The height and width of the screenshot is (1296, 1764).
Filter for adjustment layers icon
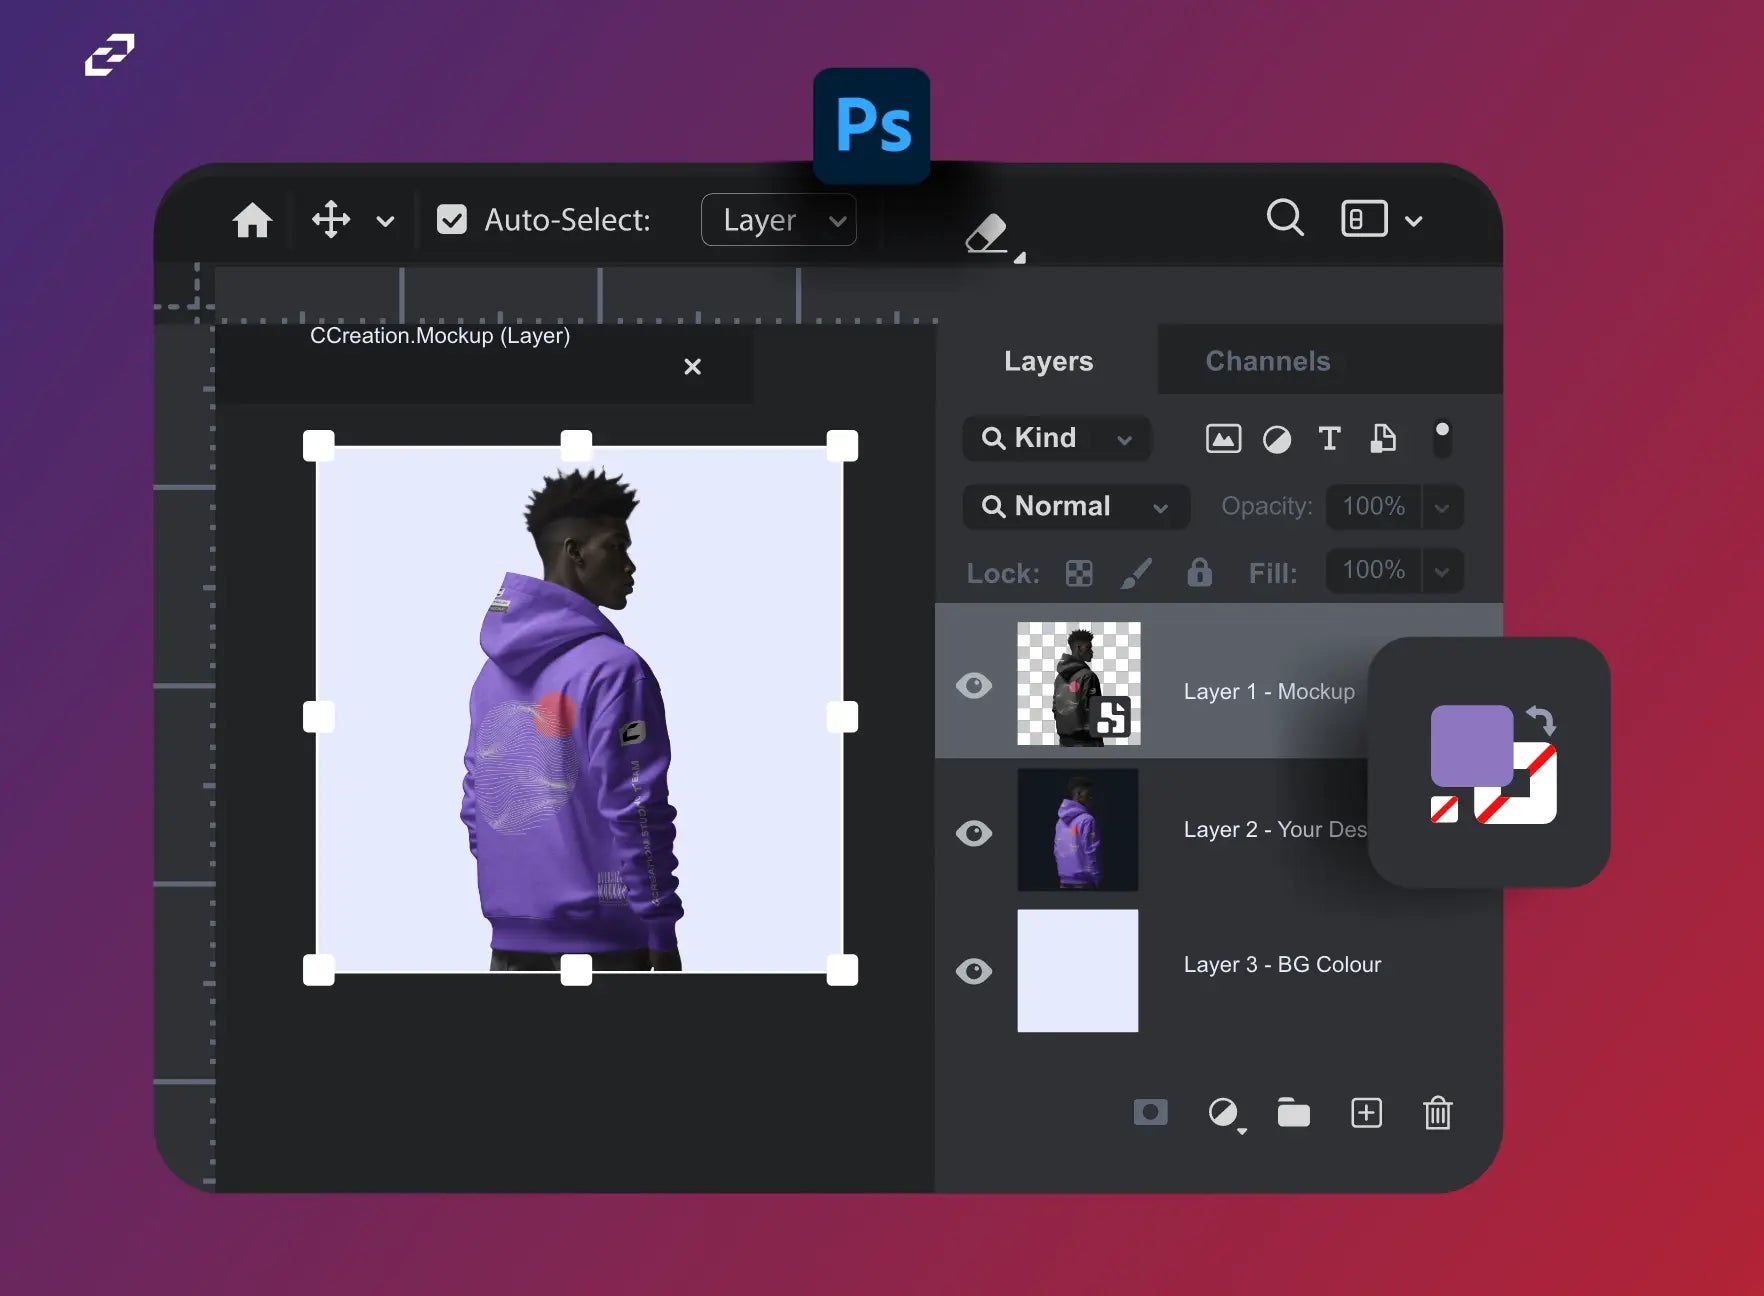click(x=1277, y=439)
